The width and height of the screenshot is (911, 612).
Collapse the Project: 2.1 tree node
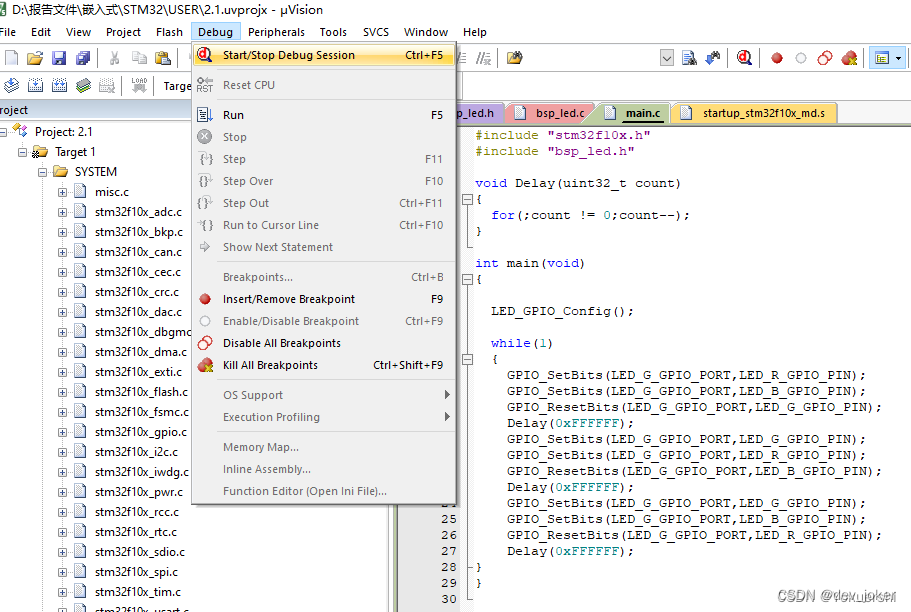click(x=3, y=133)
